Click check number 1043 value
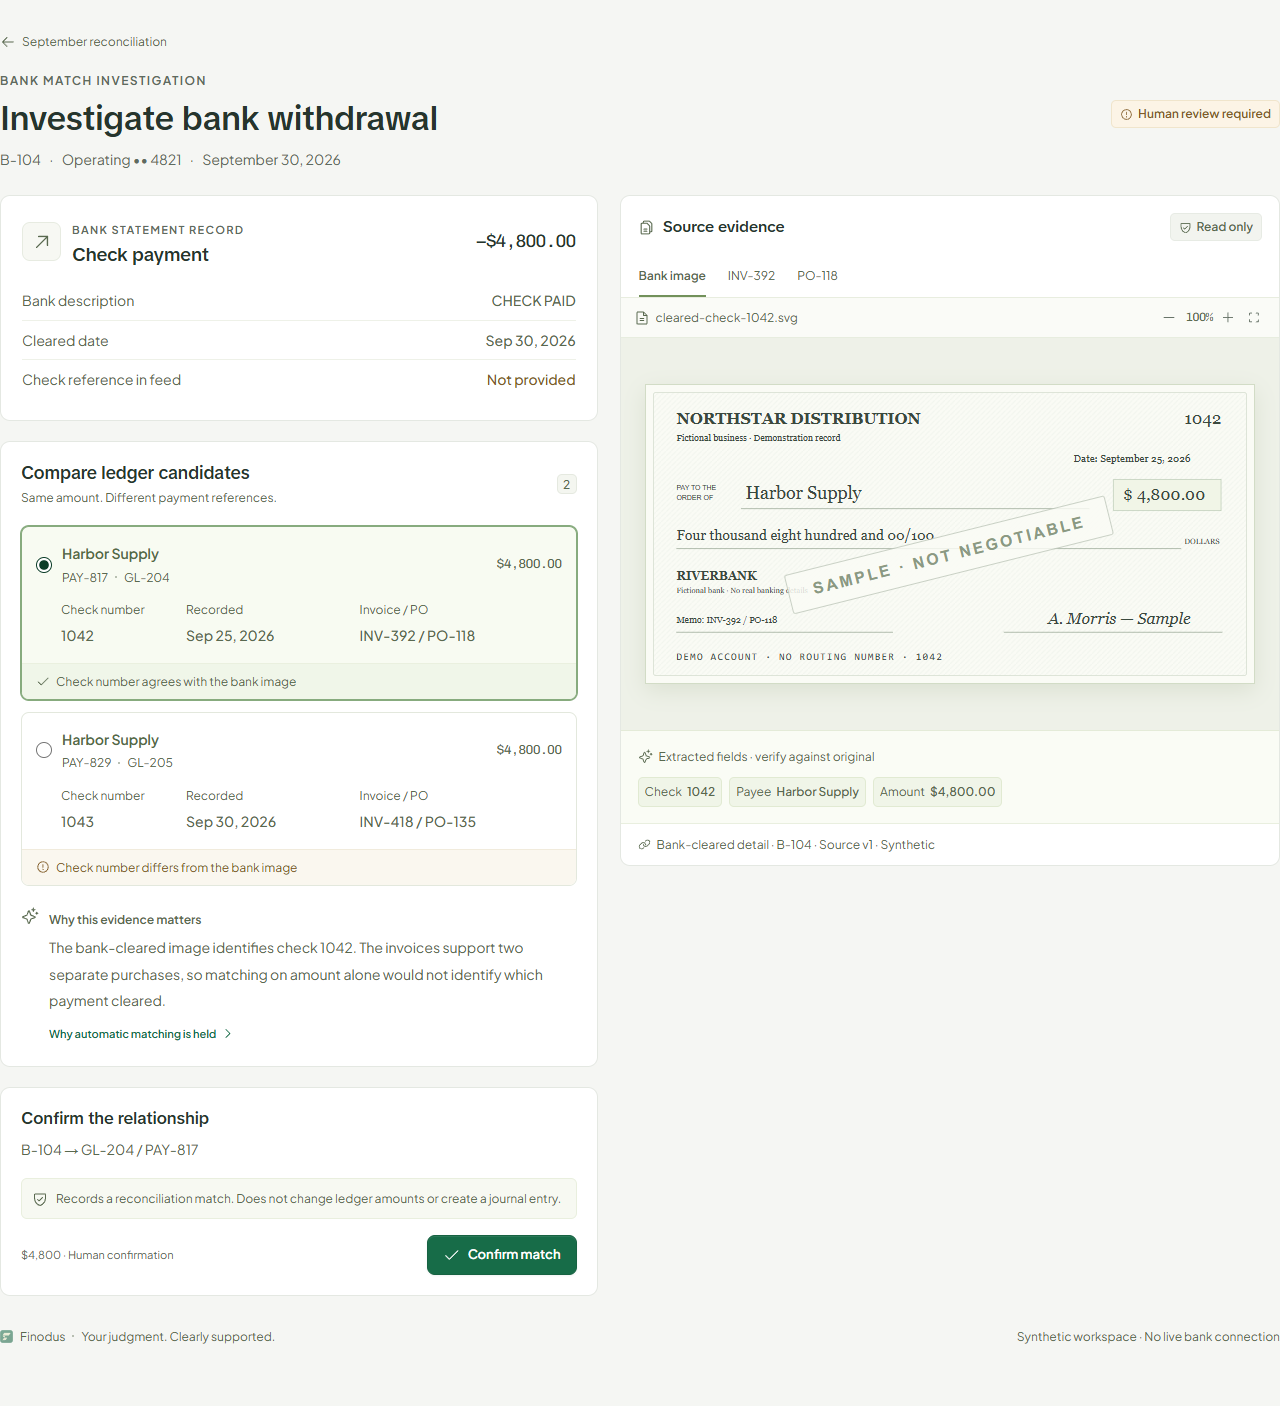The width and height of the screenshot is (1280, 1406). 77,822
